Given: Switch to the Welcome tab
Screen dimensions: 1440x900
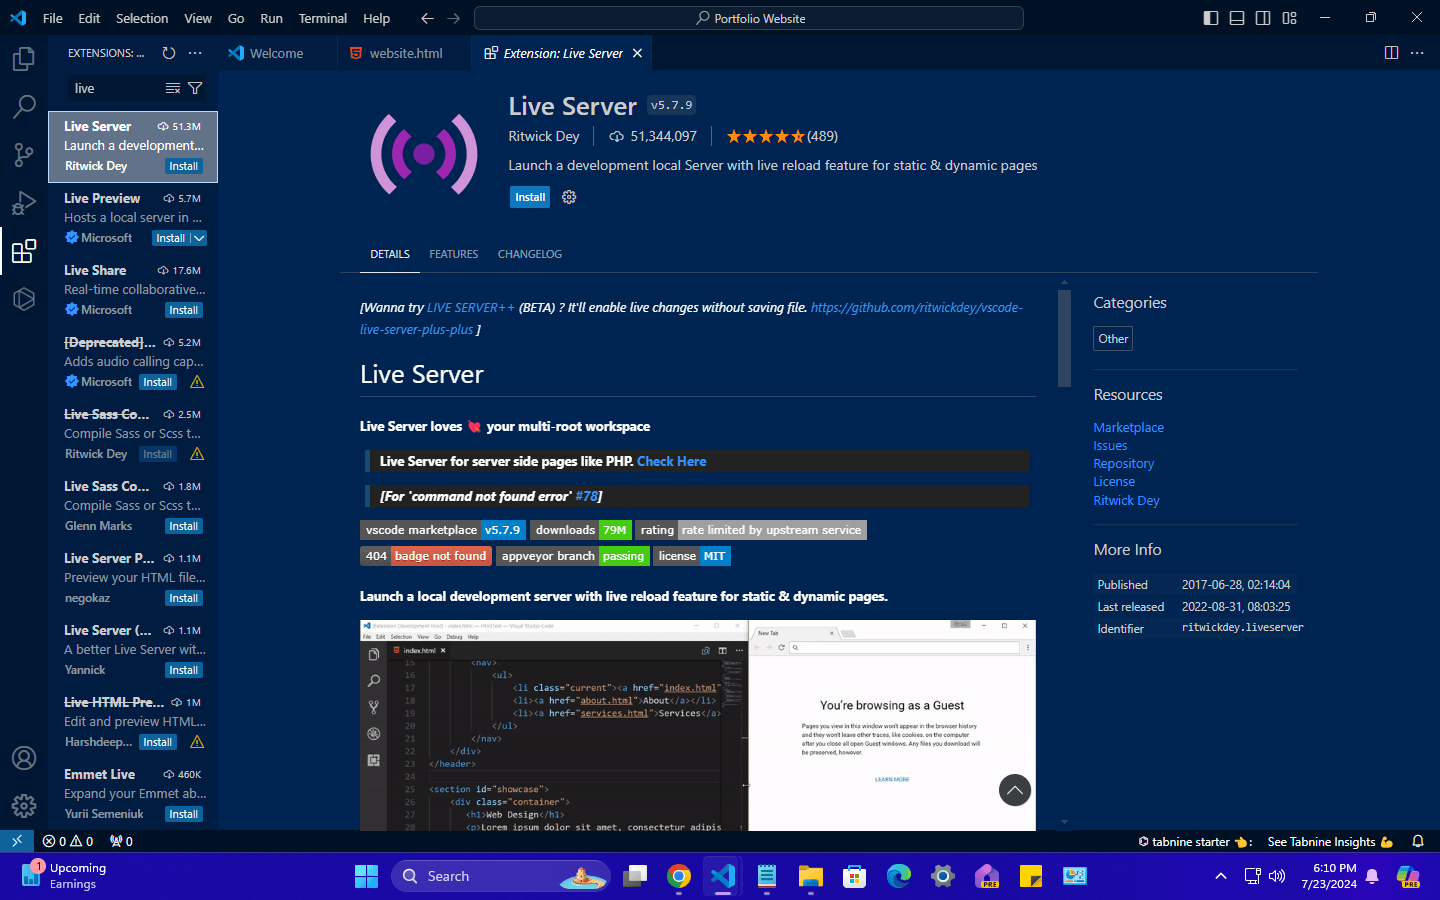Looking at the screenshot, I should (x=277, y=53).
